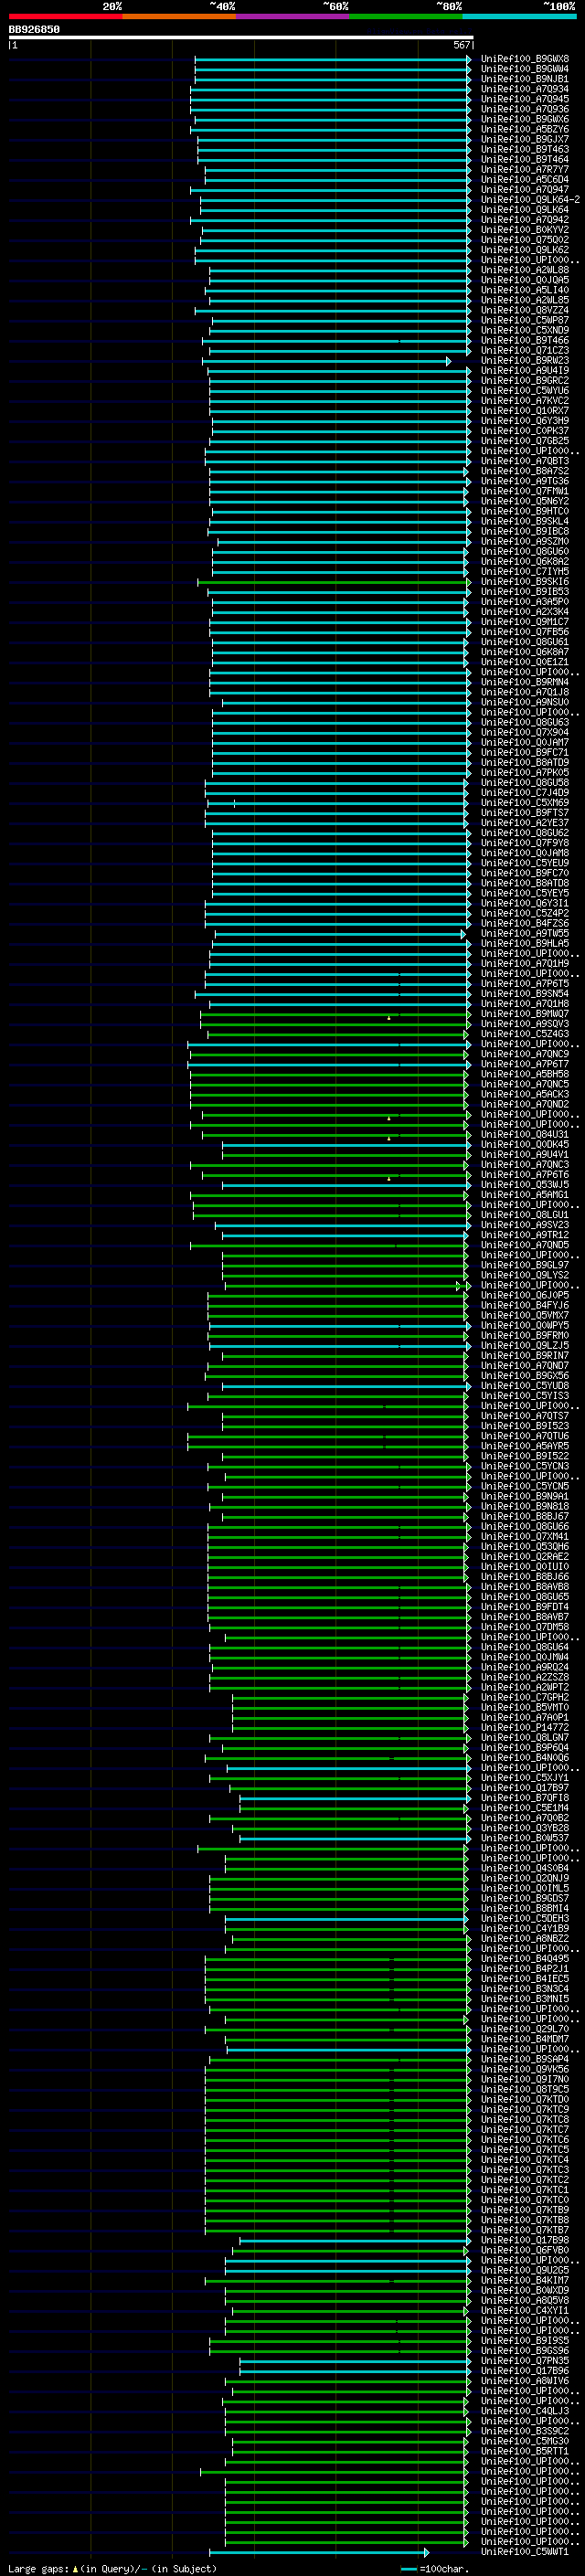Select hit label UniRef100_A9NSU0
585x2576 pixels.
click(525, 702)
